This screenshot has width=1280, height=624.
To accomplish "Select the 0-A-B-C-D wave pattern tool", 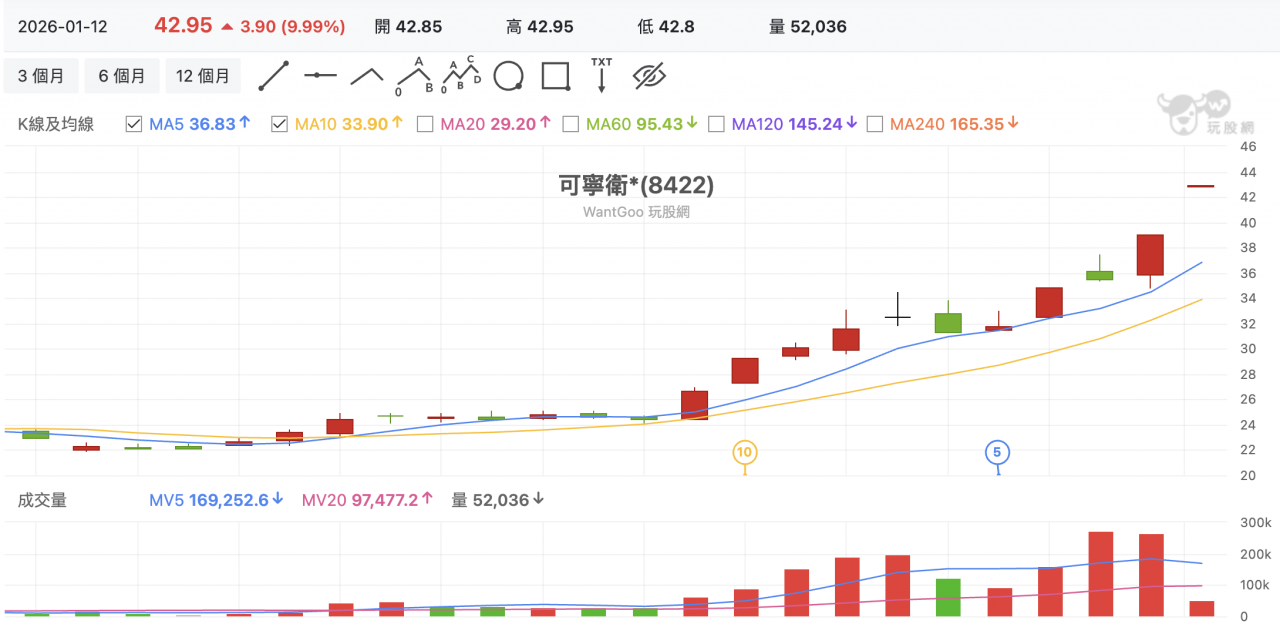I will pos(461,76).
